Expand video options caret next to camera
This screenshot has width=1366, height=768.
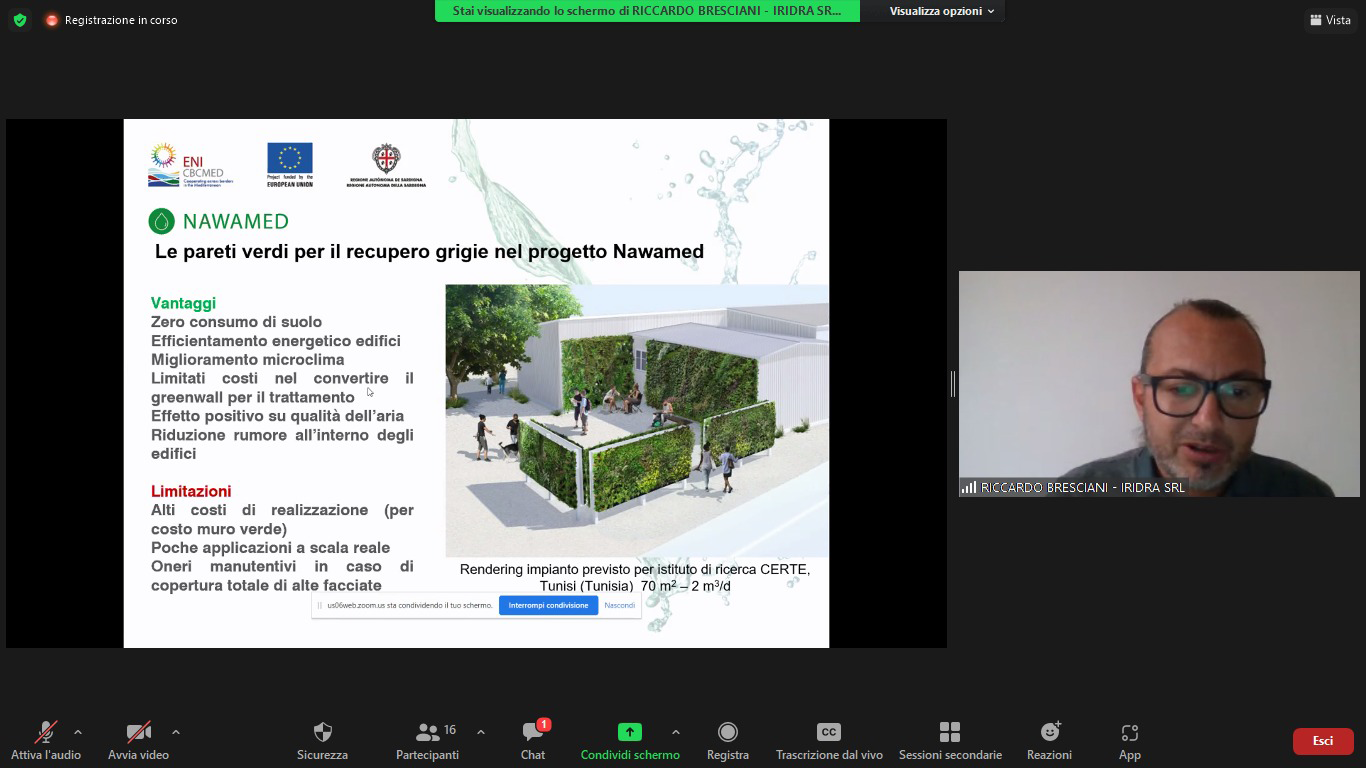(x=176, y=732)
